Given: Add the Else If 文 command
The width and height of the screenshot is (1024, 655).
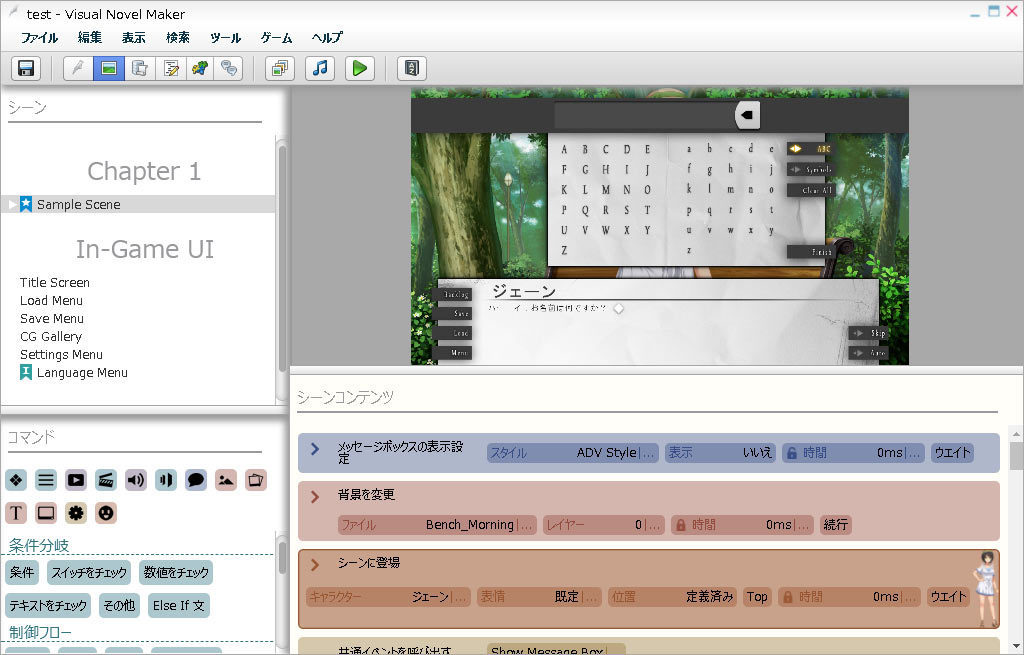Looking at the screenshot, I should [x=179, y=605].
